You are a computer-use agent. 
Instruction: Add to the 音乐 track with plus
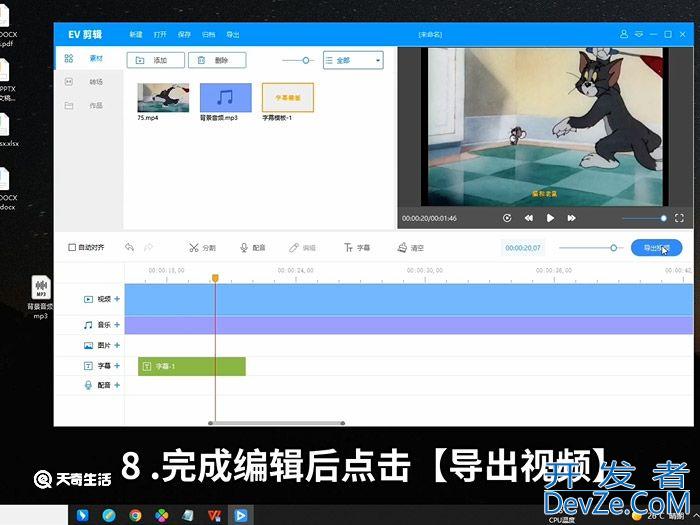click(x=117, y=325)
